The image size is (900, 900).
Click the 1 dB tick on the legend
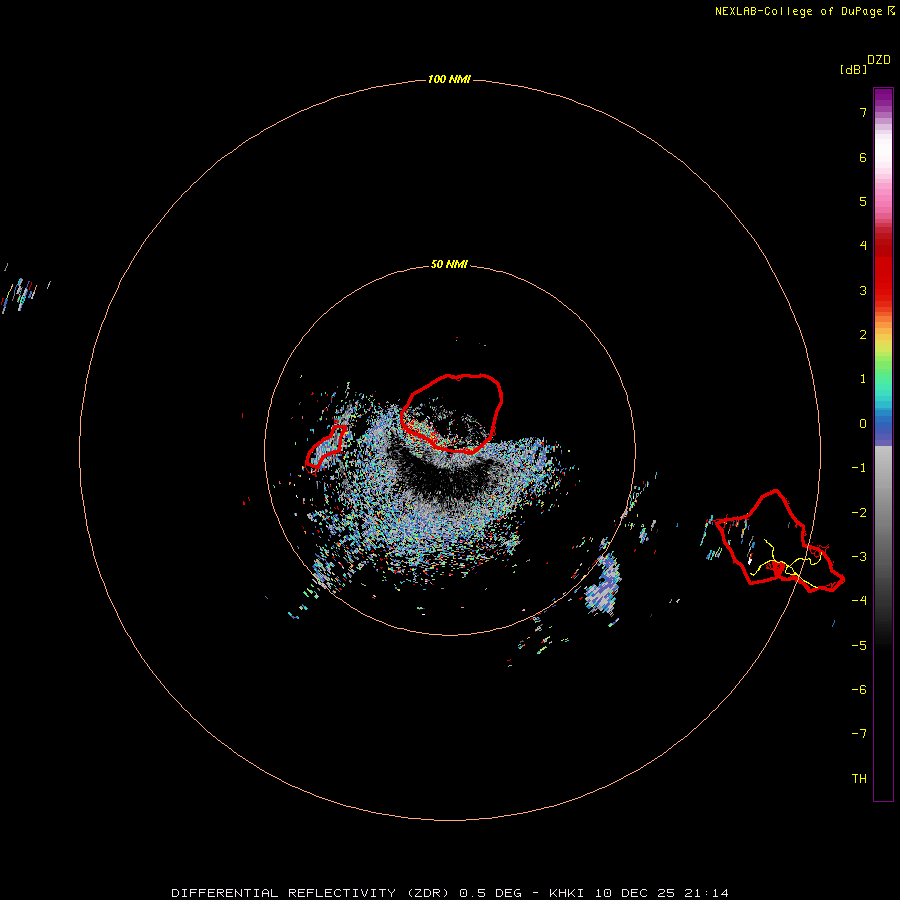[863, 379]
